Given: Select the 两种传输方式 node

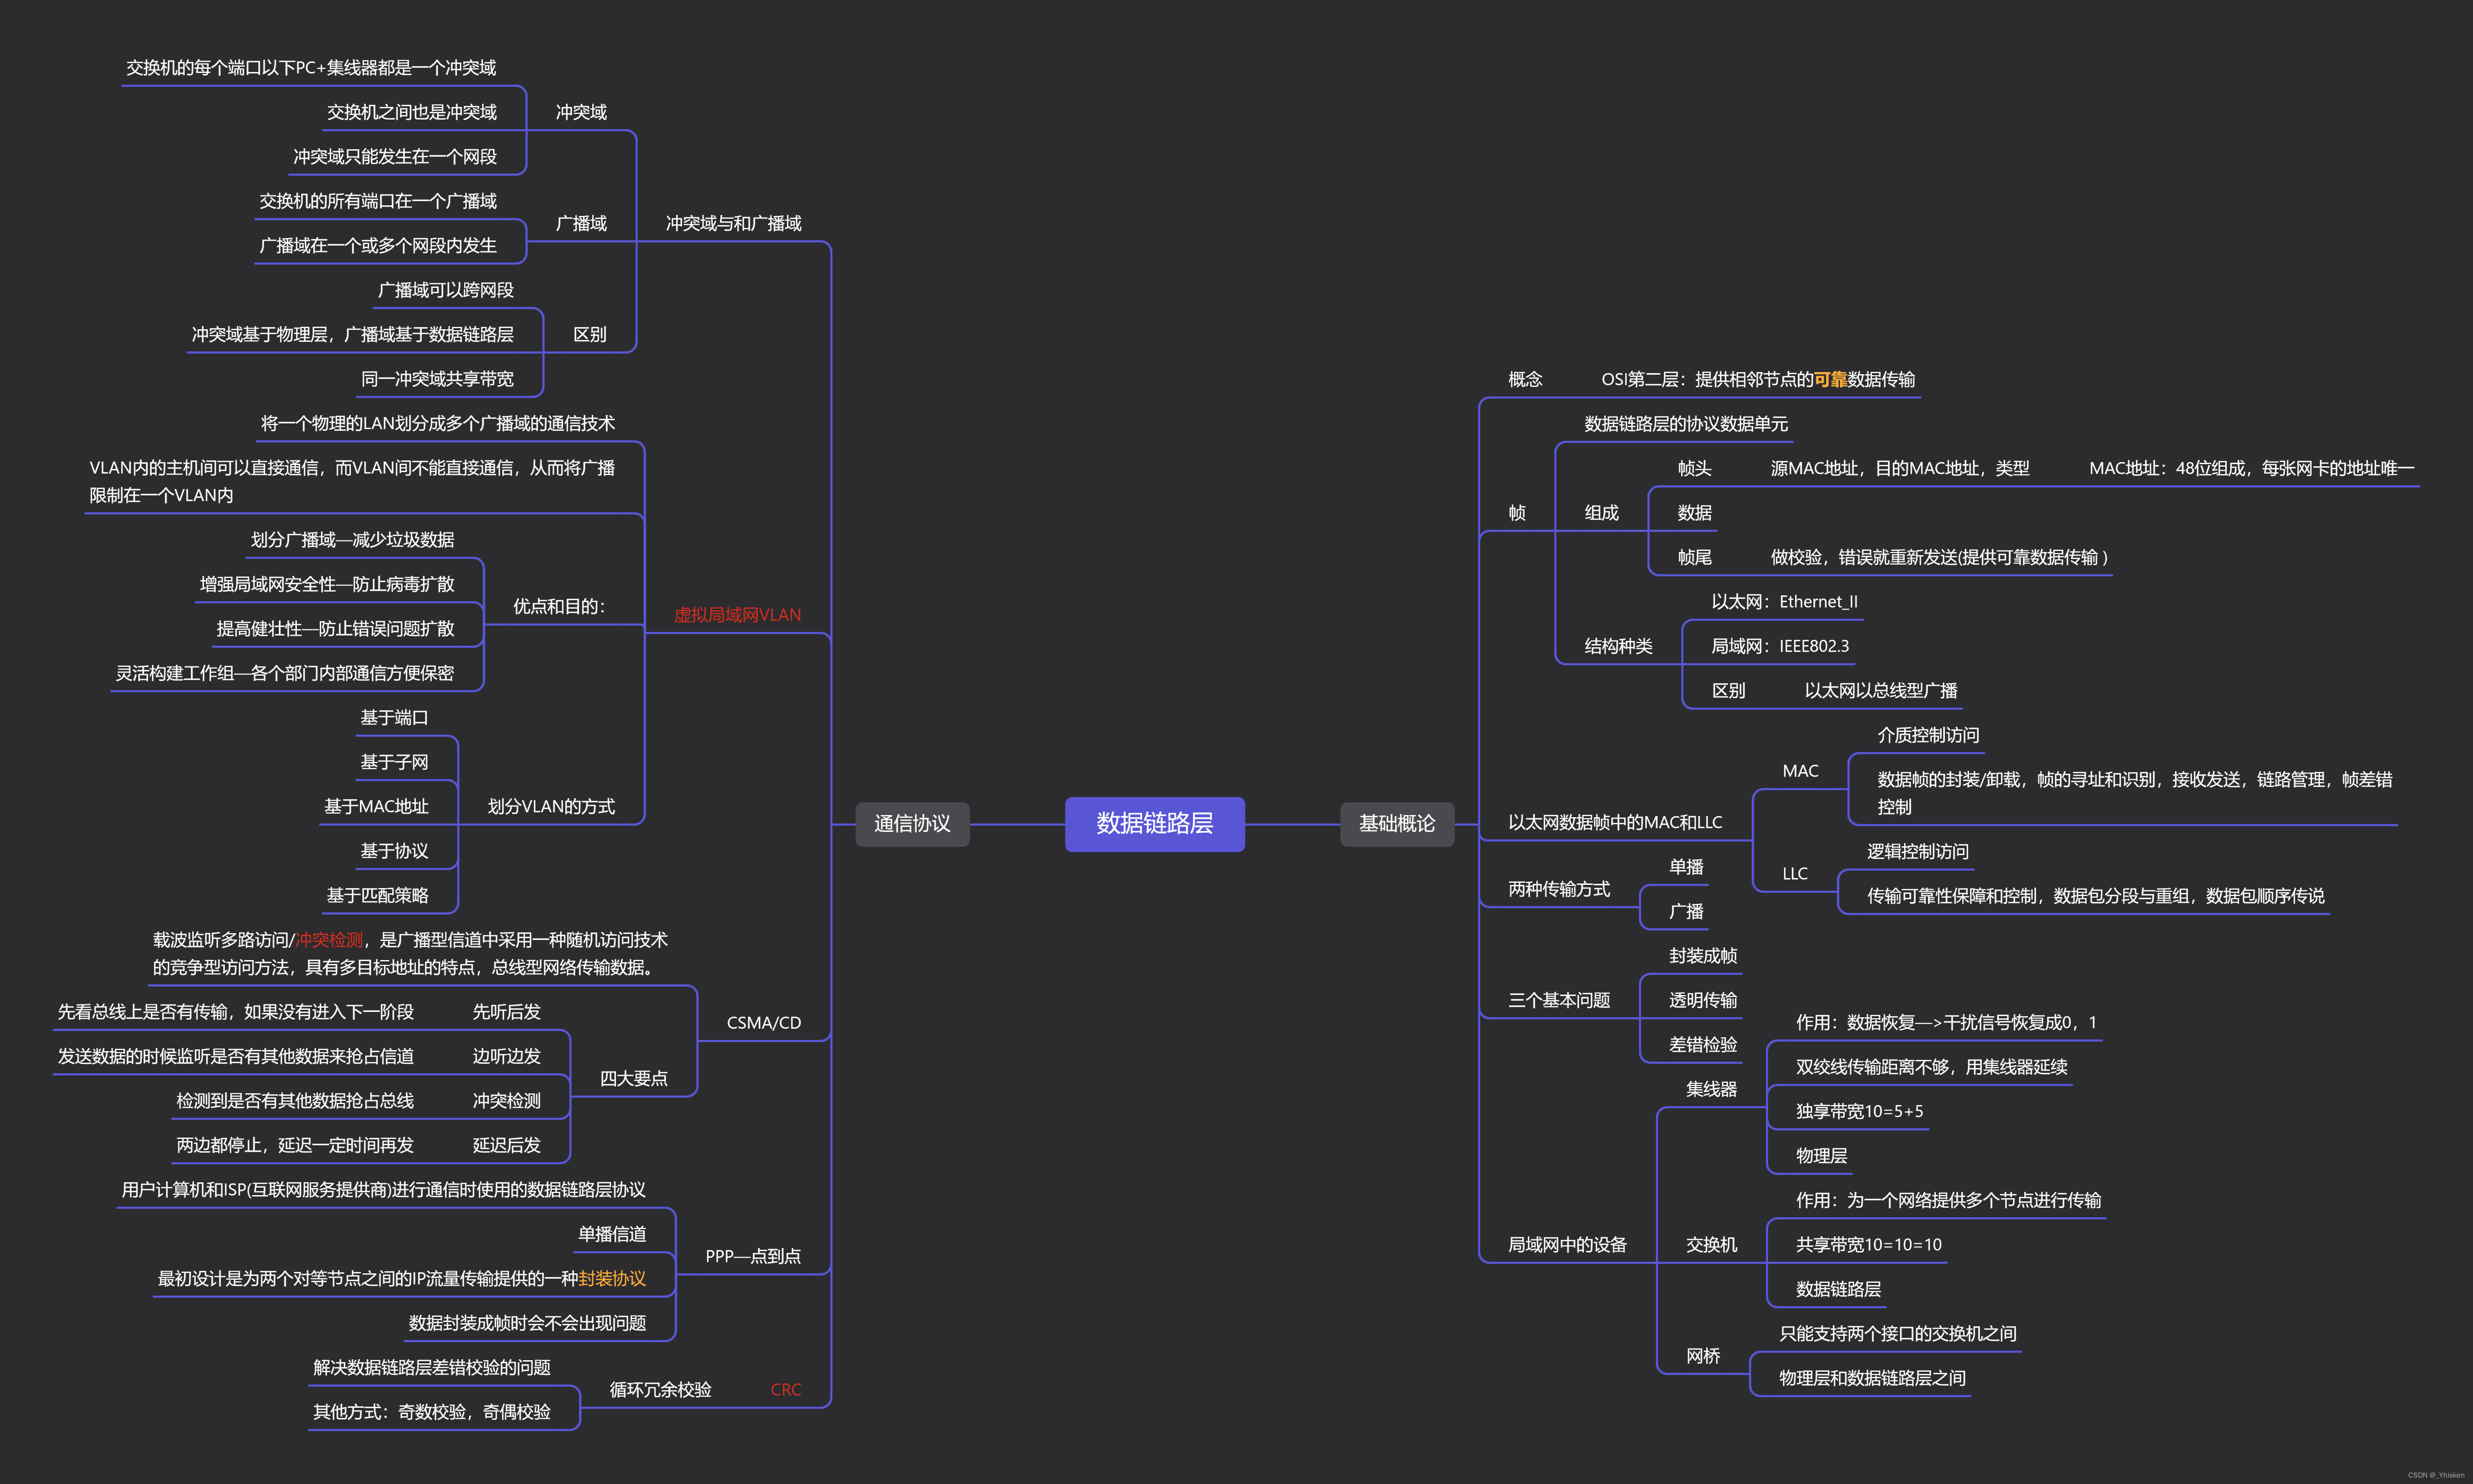Looking at the screenshot, I should [x=1559, y=889].
